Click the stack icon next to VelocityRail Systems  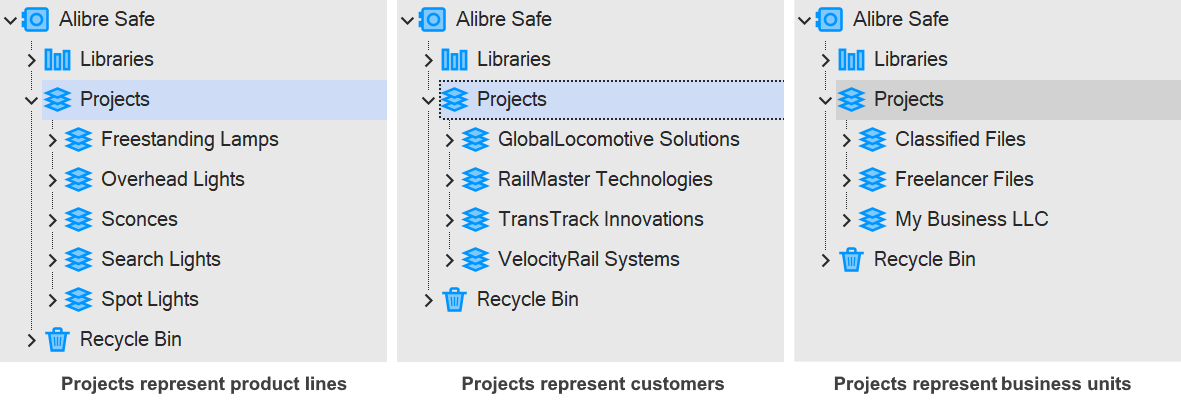[475, 259]
